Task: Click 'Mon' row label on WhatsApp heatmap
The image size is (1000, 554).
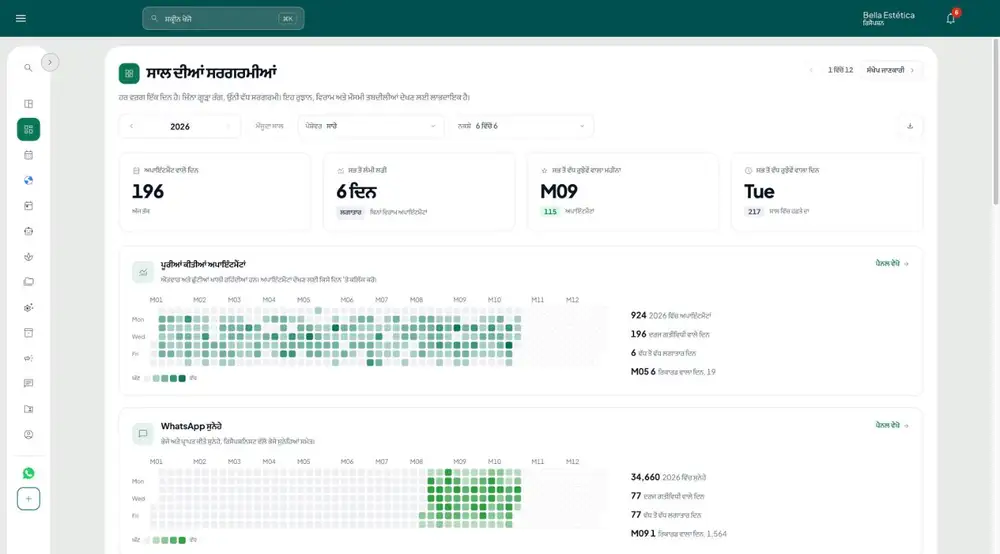Action: pyautogui.click(x=138, y=481)
